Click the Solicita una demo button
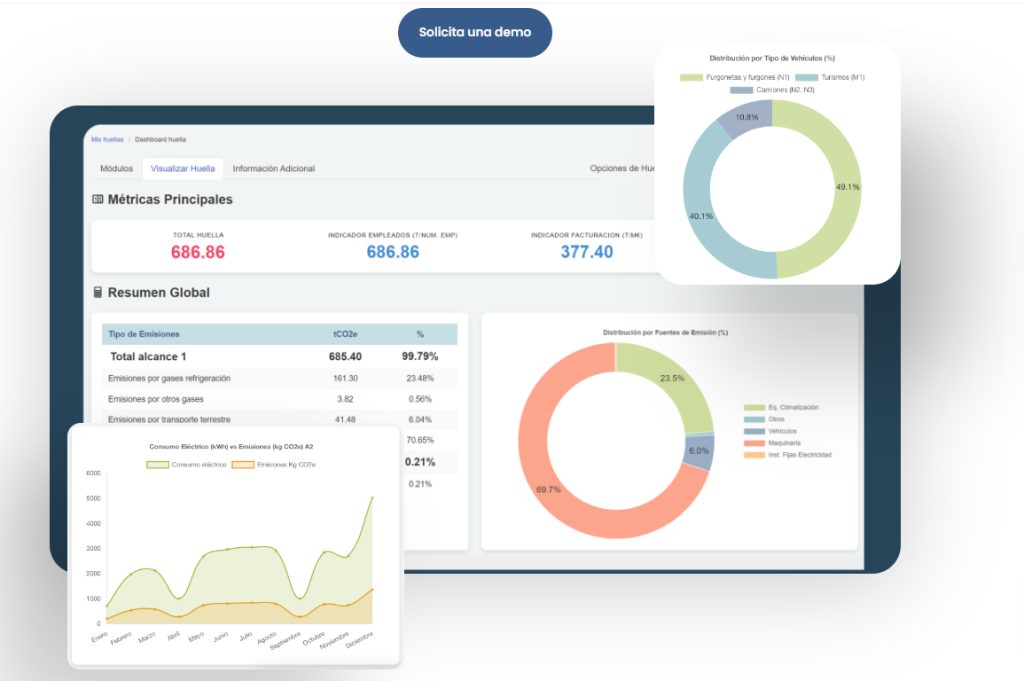 475,33
